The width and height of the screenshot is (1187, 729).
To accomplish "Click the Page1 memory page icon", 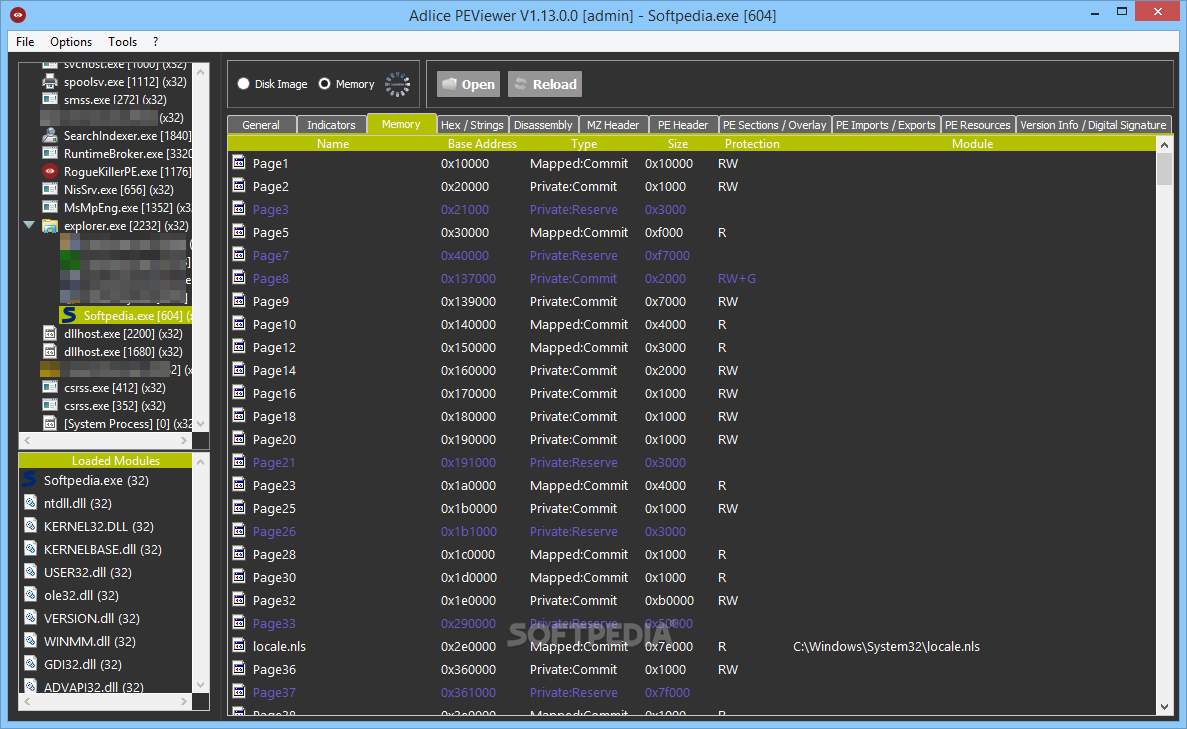I will 238,162.
